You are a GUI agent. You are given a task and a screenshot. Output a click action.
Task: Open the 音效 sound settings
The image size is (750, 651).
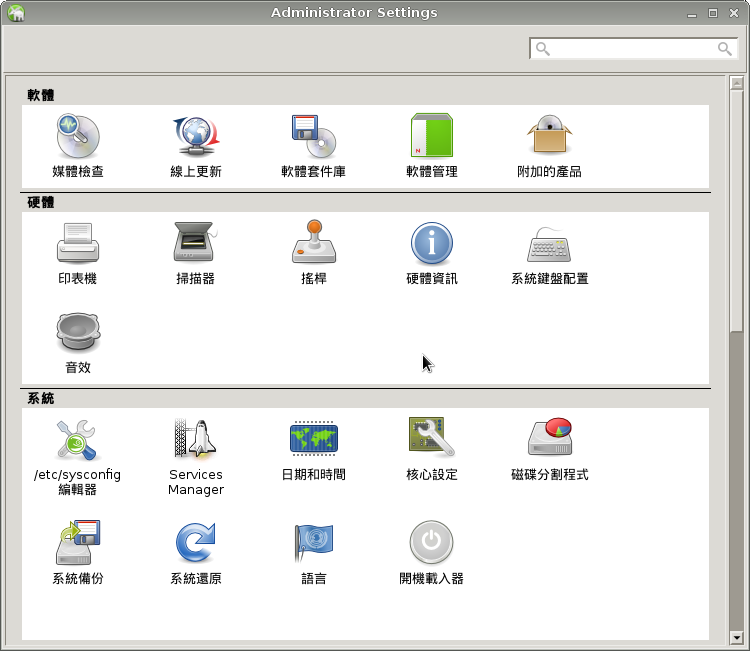[78, 342]
